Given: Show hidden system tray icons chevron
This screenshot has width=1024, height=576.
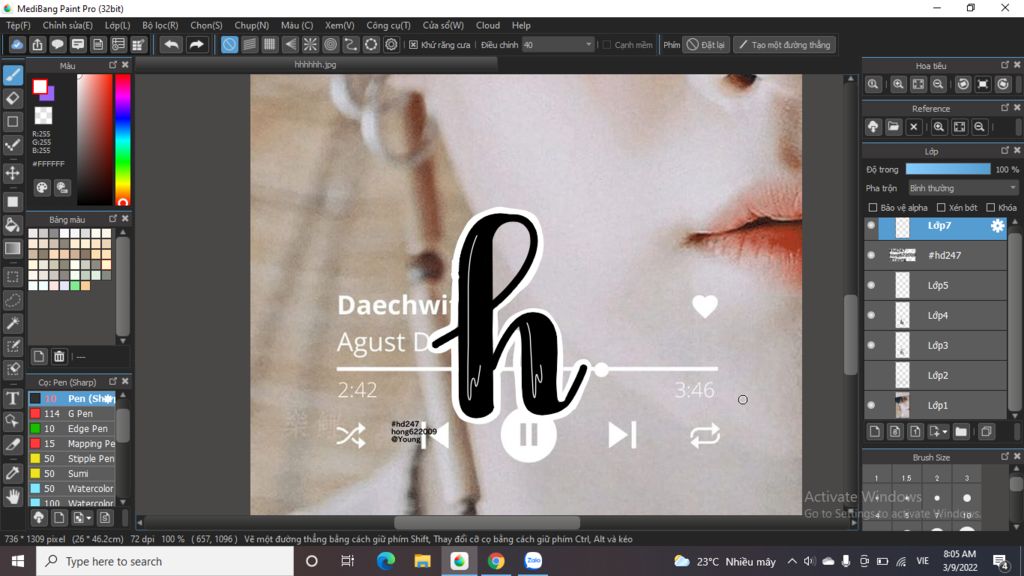Looking at the screenshot, I should coord(792,561).
